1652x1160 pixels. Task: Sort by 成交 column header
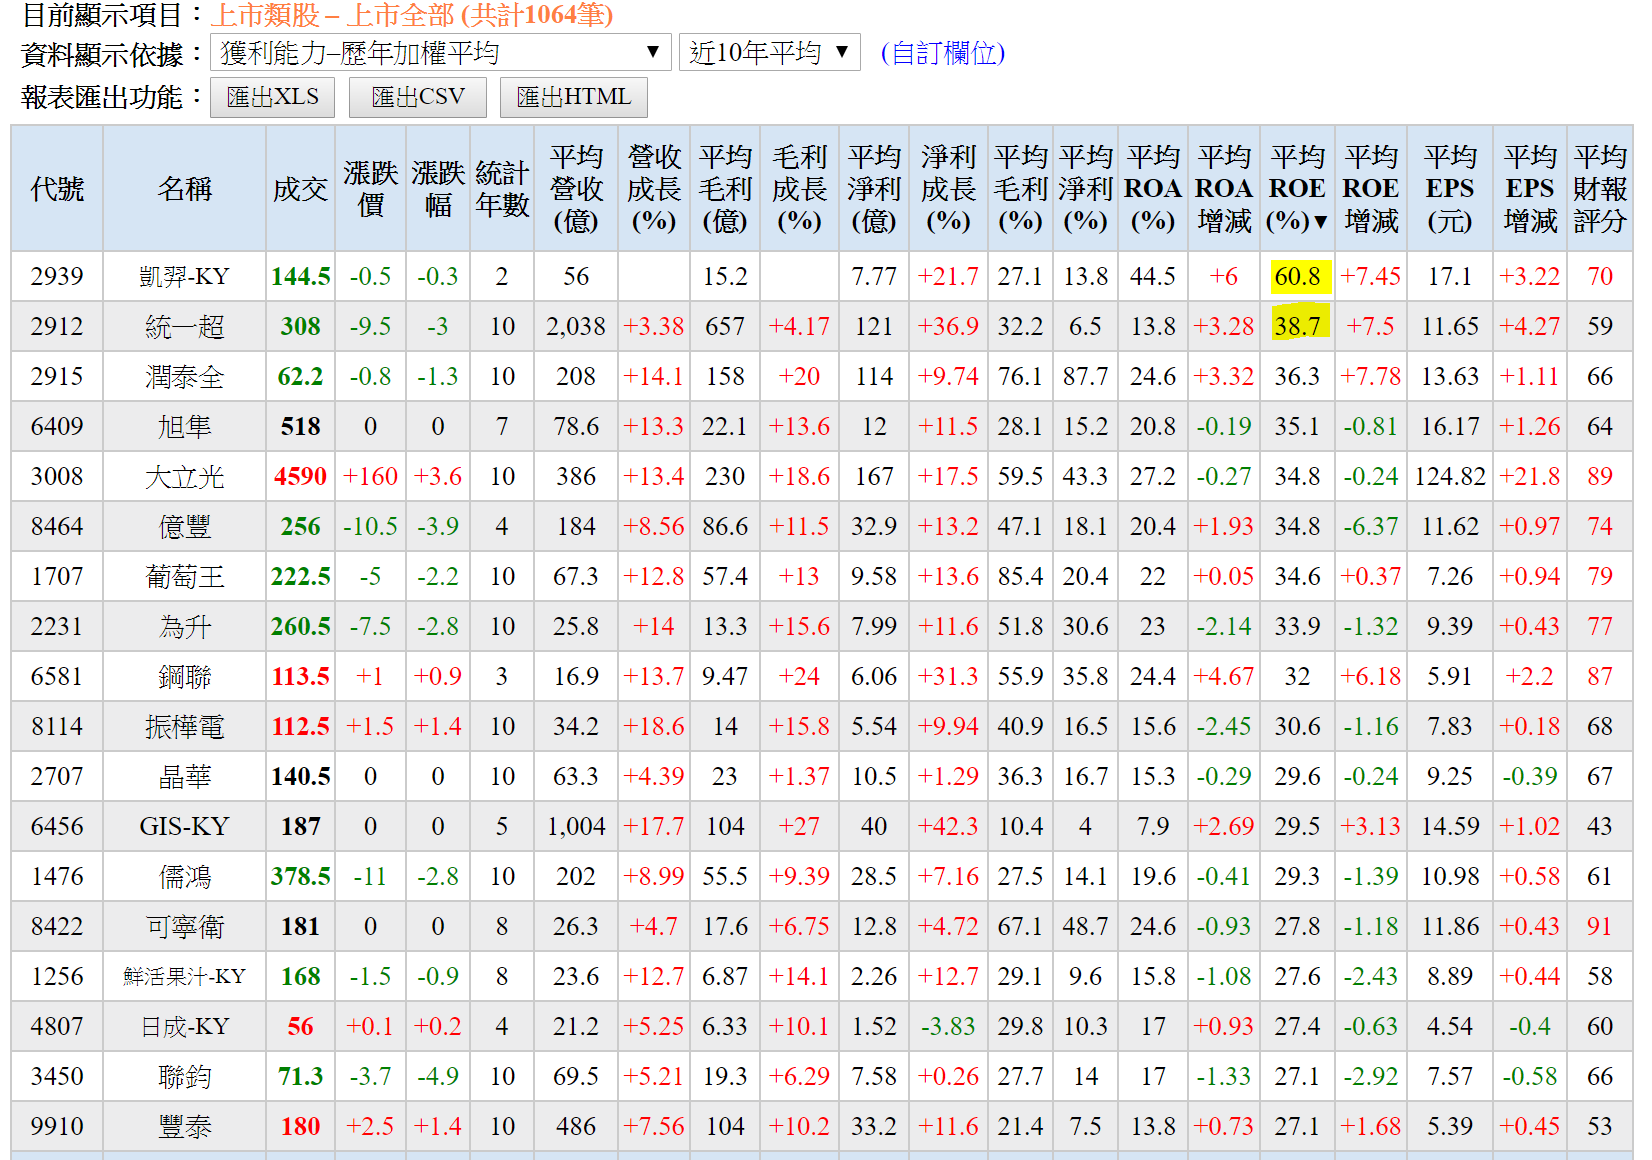tap(300, 188)
